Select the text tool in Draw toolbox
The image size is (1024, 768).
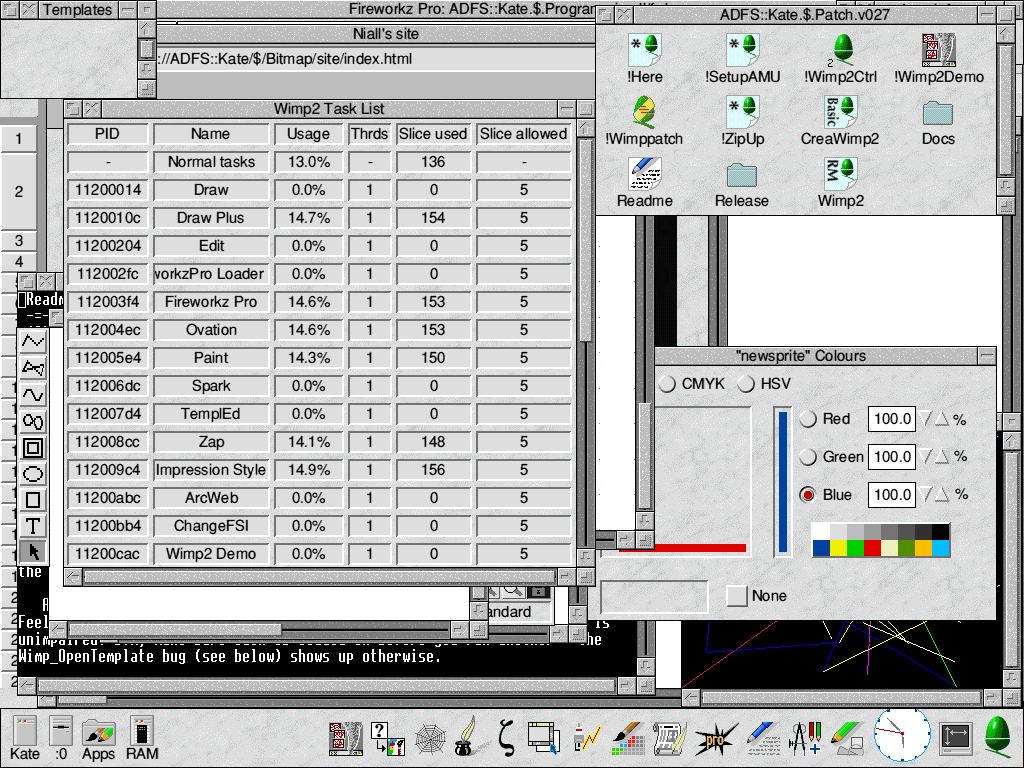(x=33, y=526)
